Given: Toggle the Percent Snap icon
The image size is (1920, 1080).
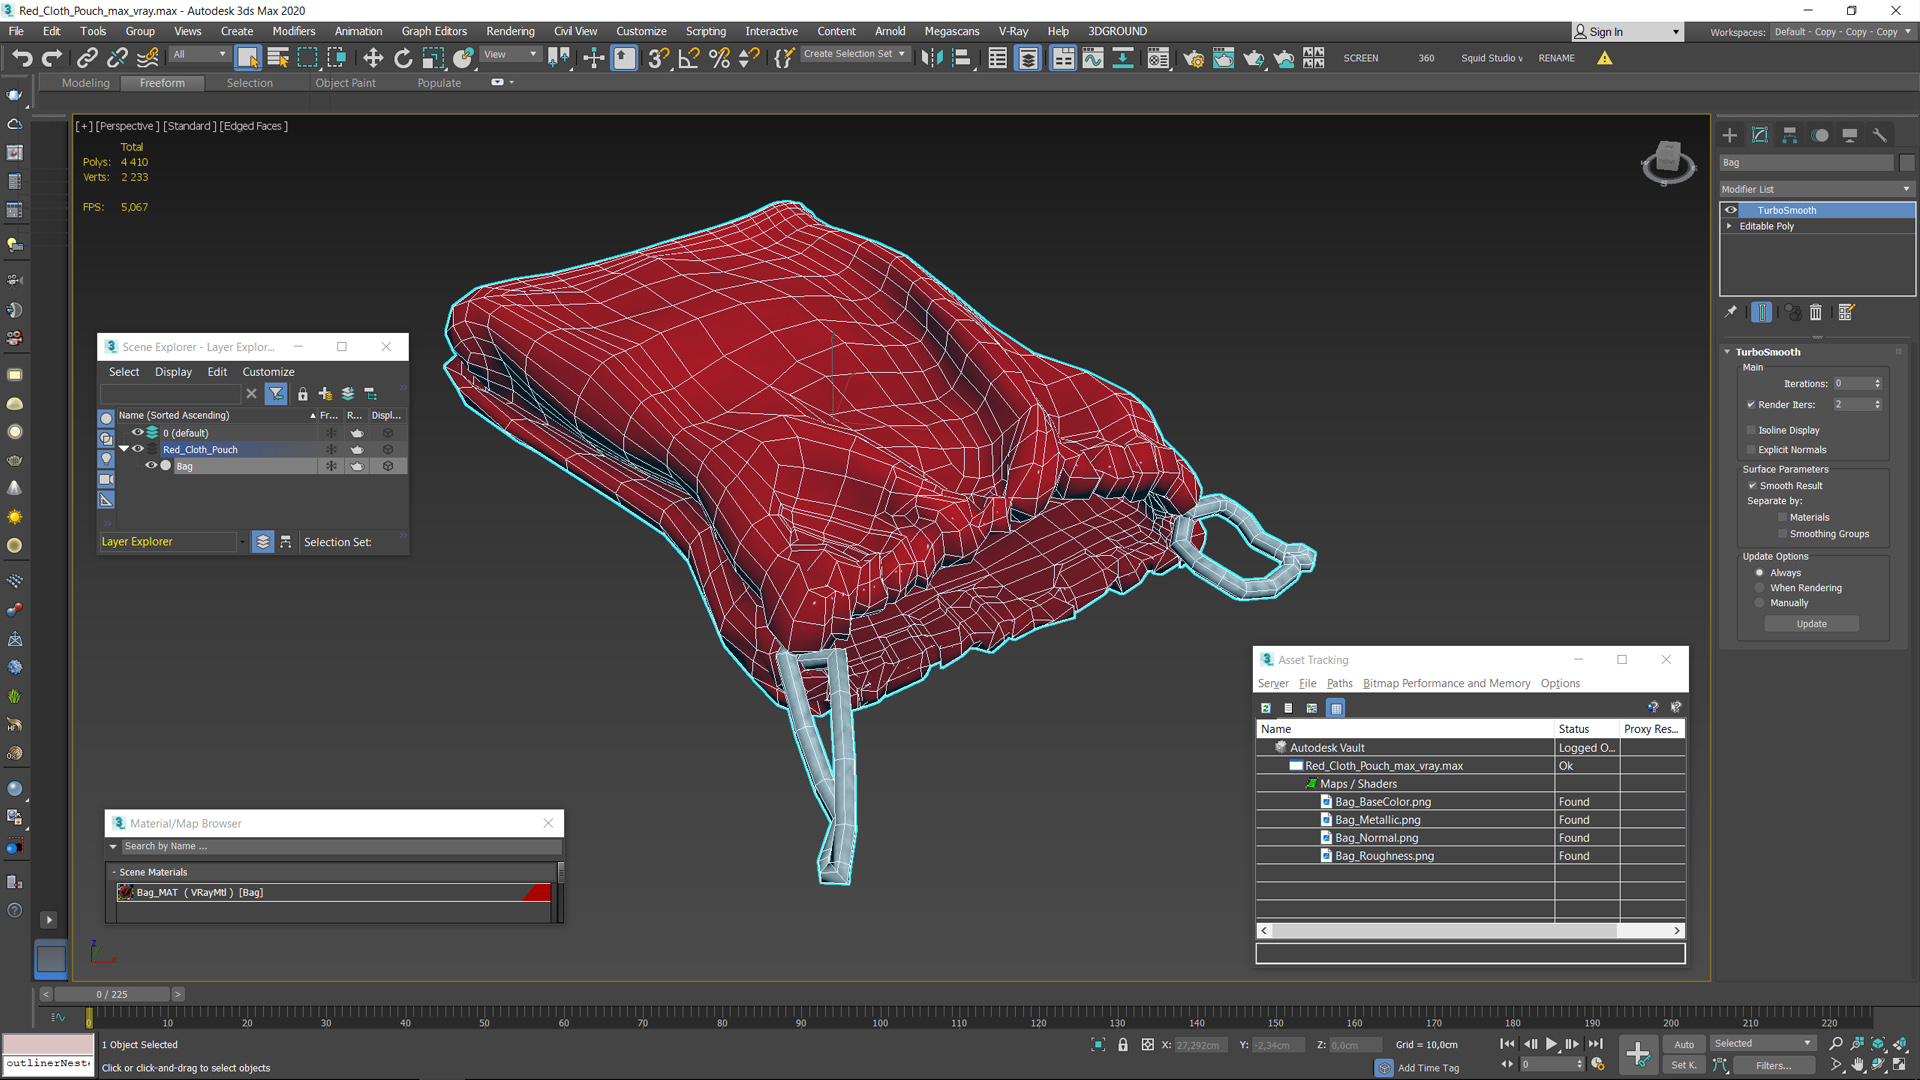Looking at the screenshot, I should coord(719,58).
